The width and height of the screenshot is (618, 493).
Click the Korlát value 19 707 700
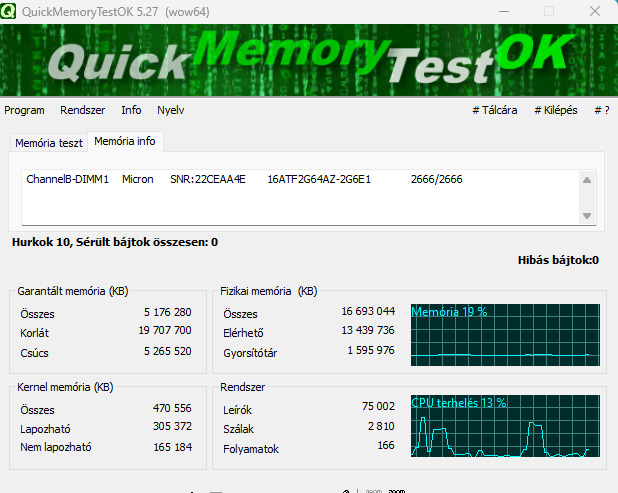tap(165, 330)
